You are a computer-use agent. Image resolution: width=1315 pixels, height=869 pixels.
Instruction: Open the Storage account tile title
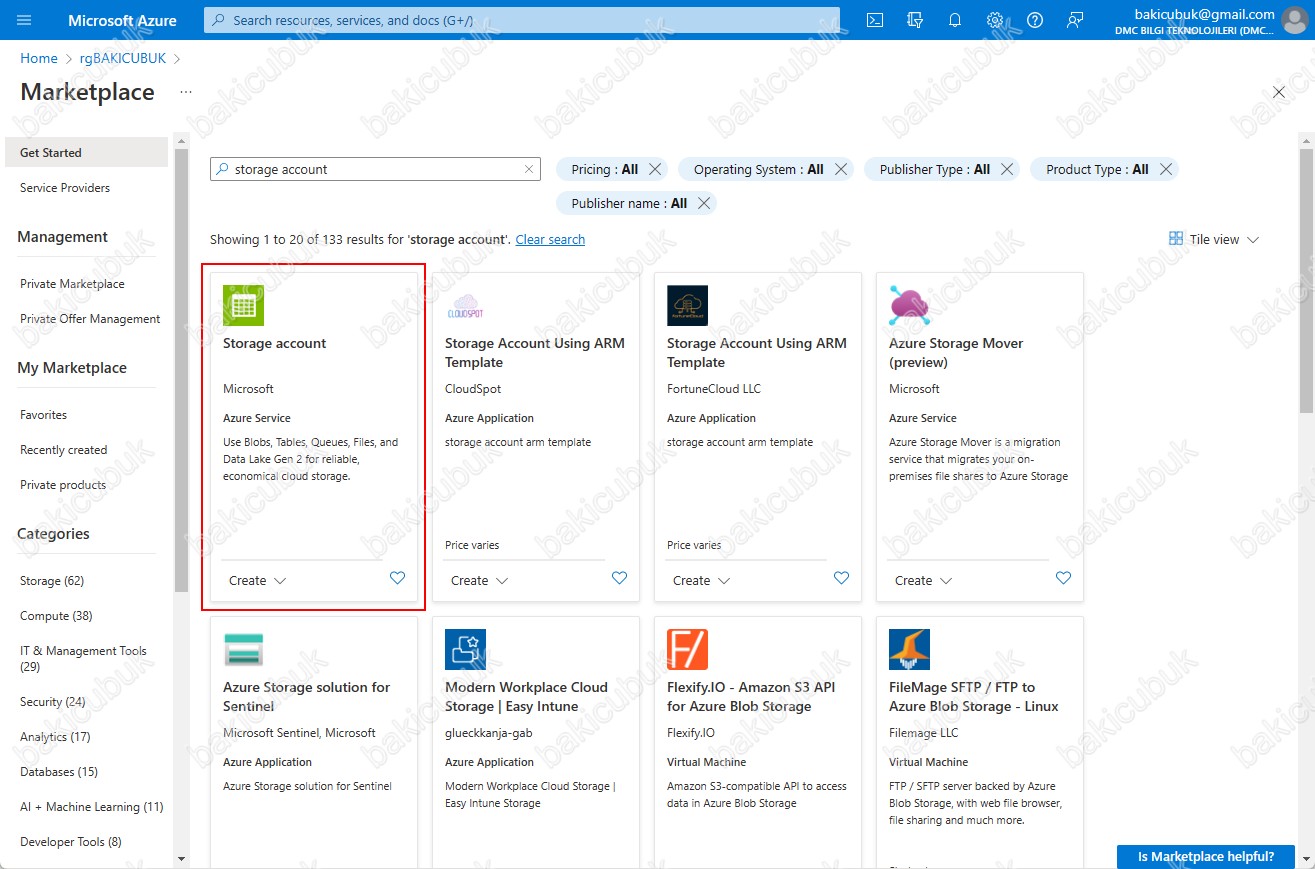tap(275, 343)
